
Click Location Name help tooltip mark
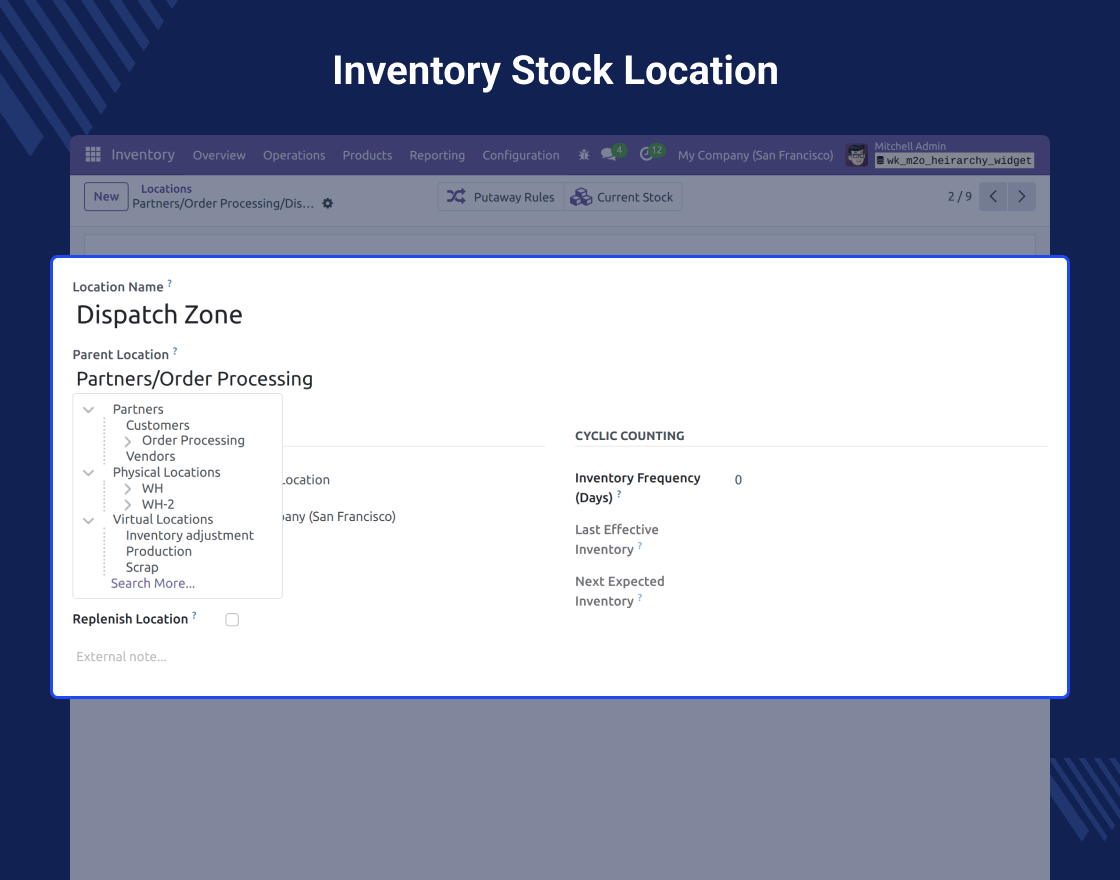[x=169, y=283]
